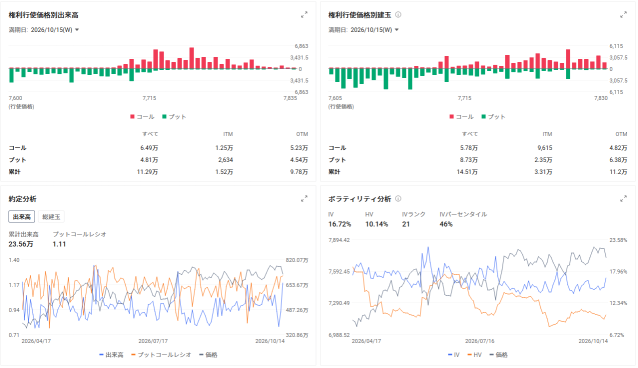Click IV rank value 21
This screenshot has height=368, width=638.
click(406, 224)
